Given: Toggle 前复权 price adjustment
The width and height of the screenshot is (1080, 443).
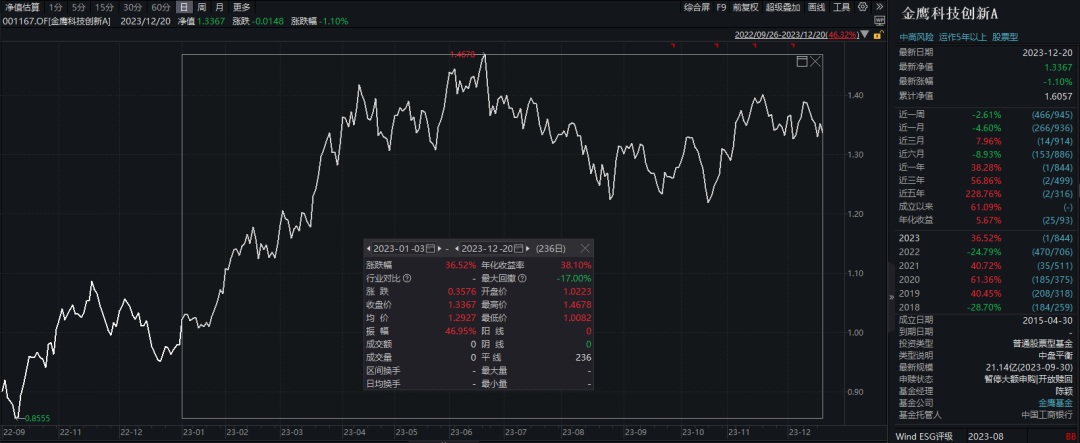Looking at the screenshot, I should 745,7.
